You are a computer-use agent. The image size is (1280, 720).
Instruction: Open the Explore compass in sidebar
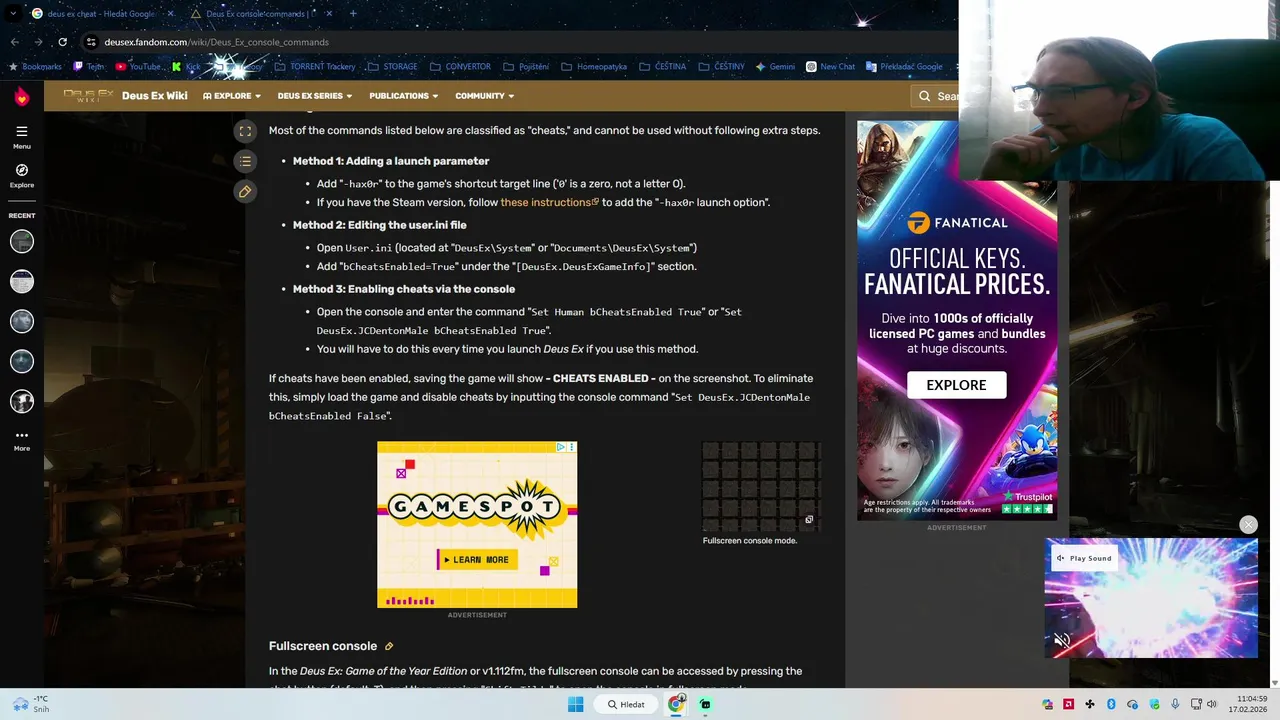coord(22,176)
